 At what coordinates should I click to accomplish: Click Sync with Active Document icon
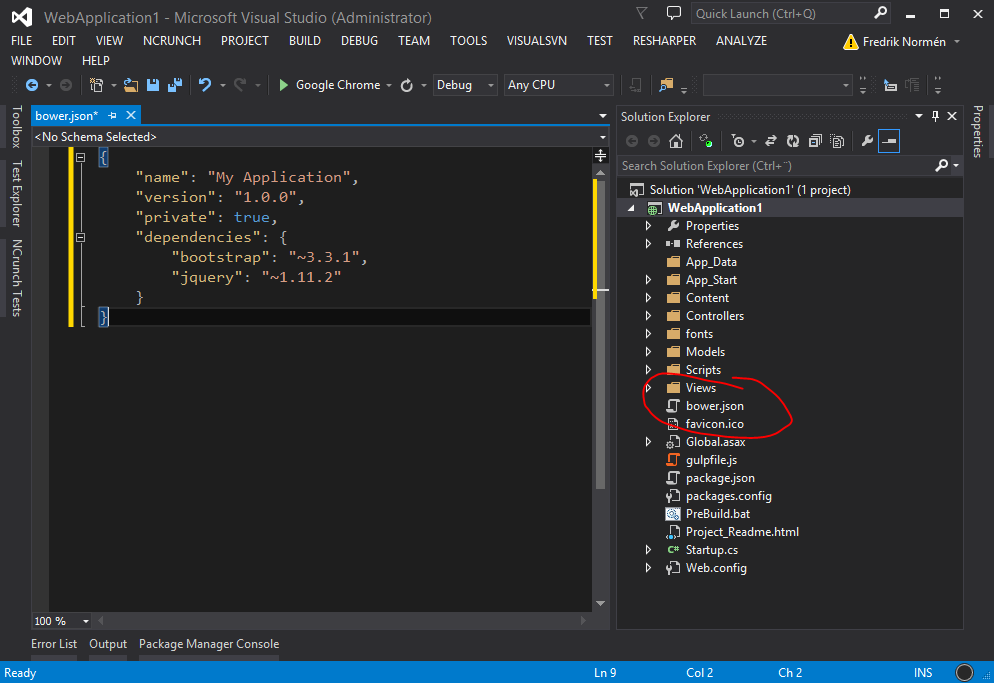[x=771, y=141]
